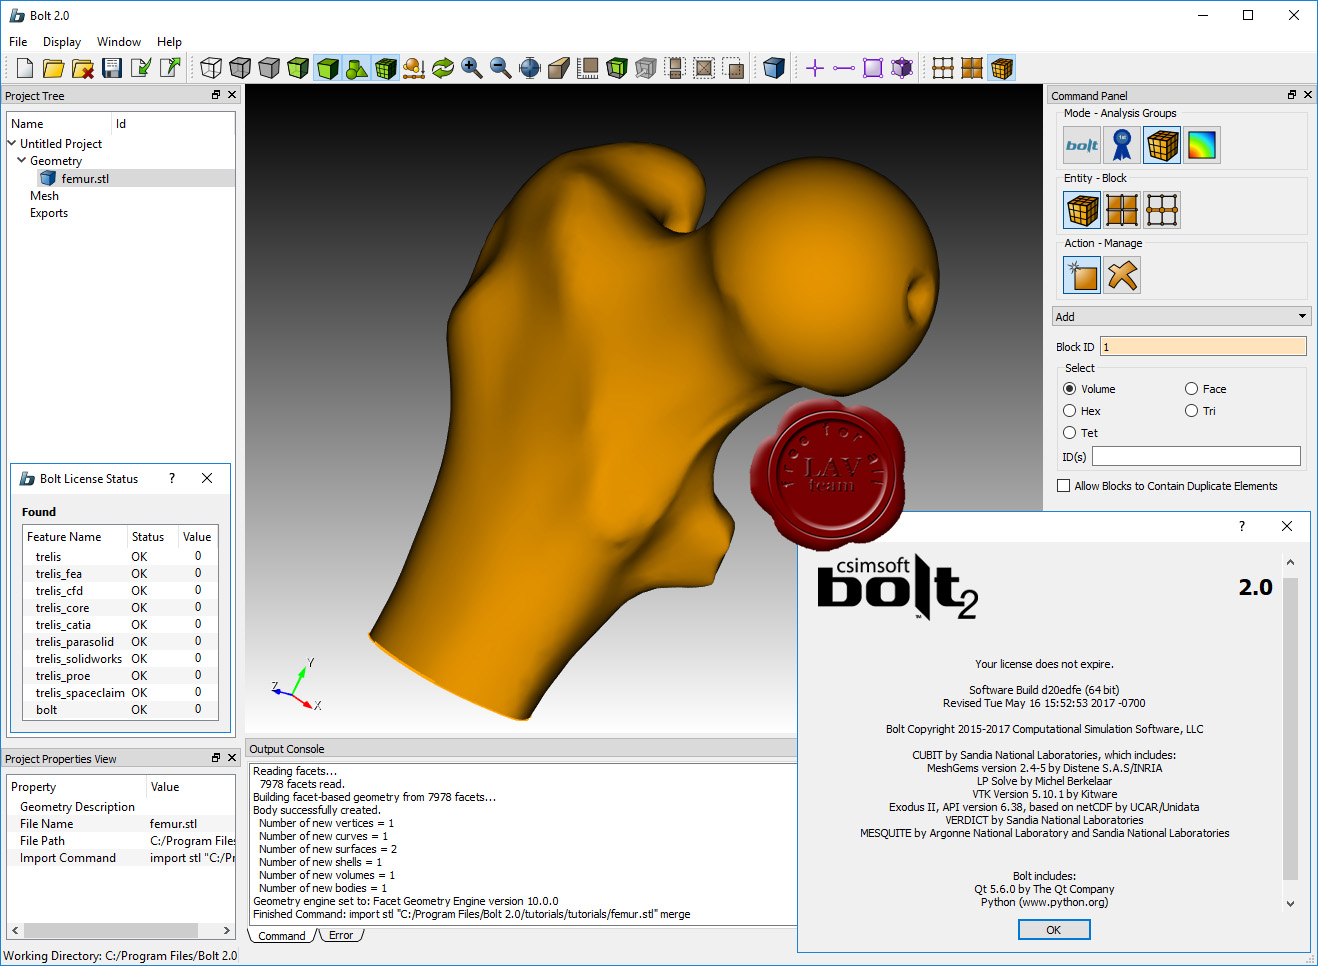Select the Mesh tree item

44,196
